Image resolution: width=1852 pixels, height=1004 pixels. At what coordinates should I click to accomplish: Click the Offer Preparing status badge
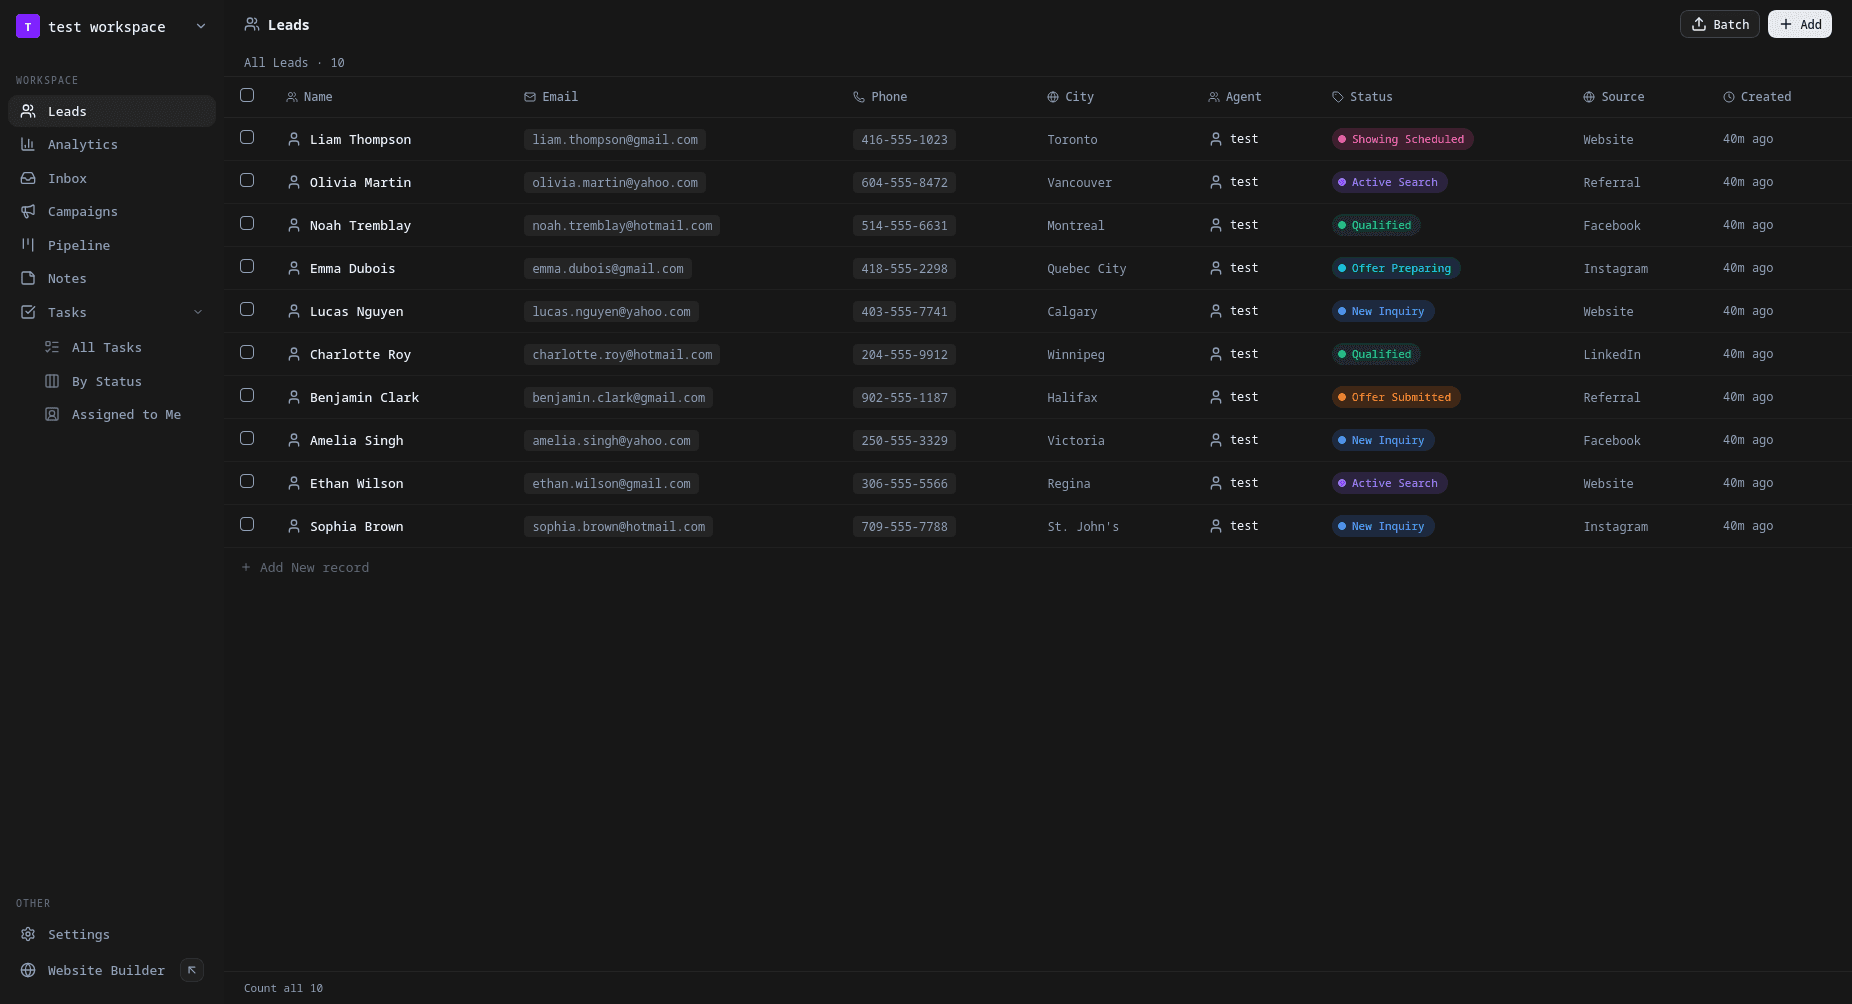(1396, 268)
